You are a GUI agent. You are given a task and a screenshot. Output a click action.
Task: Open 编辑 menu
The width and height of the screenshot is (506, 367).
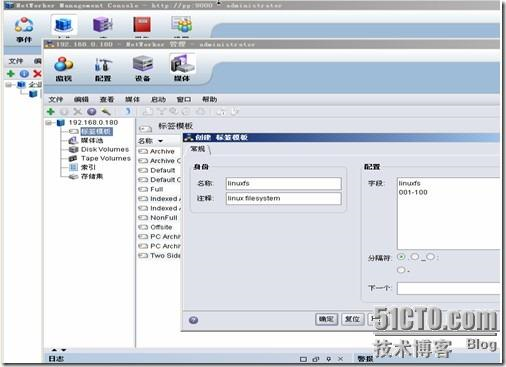pos(81,99)
